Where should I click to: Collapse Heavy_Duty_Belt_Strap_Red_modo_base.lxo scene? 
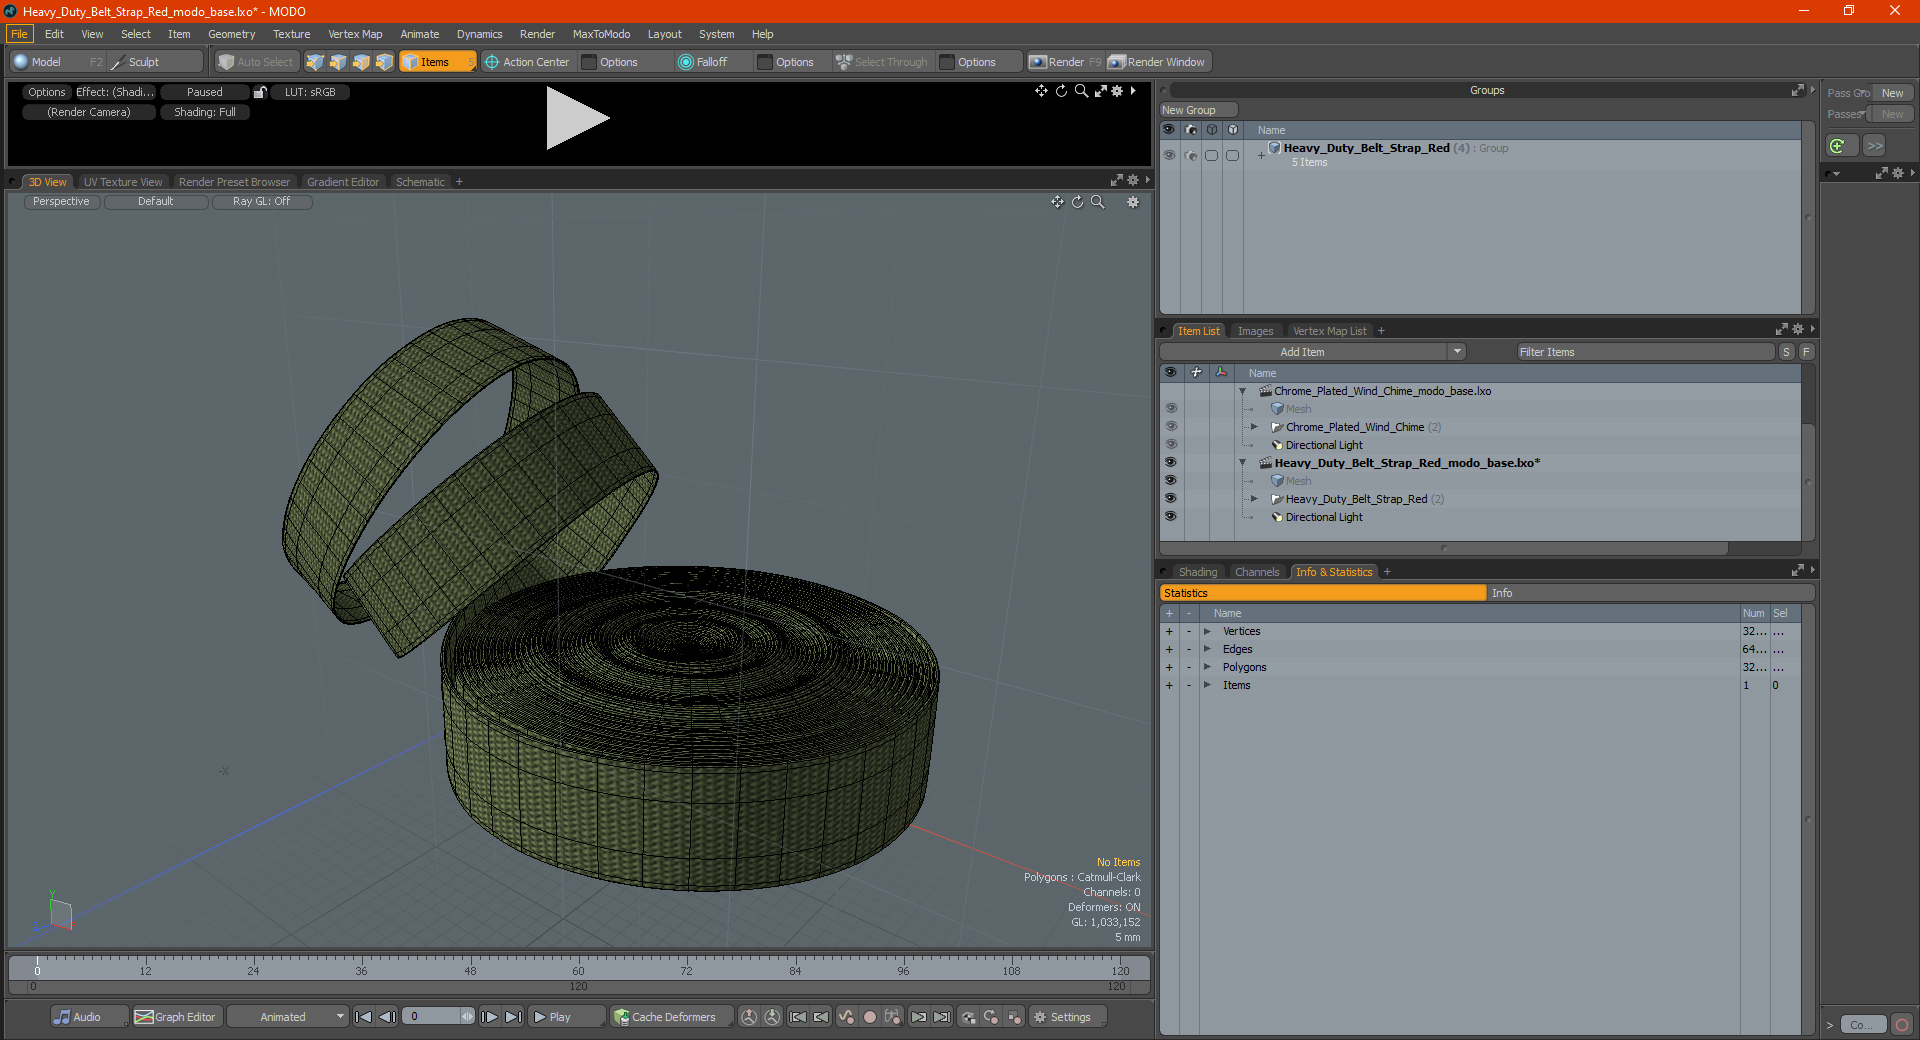click(x=1243, y=463)
